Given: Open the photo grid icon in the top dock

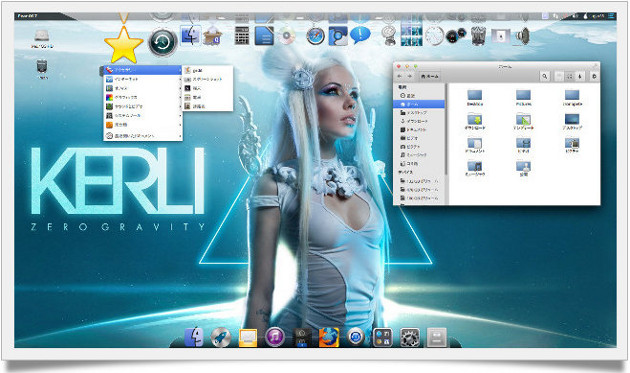Looking at the screenshot, I should pos(411,35).
